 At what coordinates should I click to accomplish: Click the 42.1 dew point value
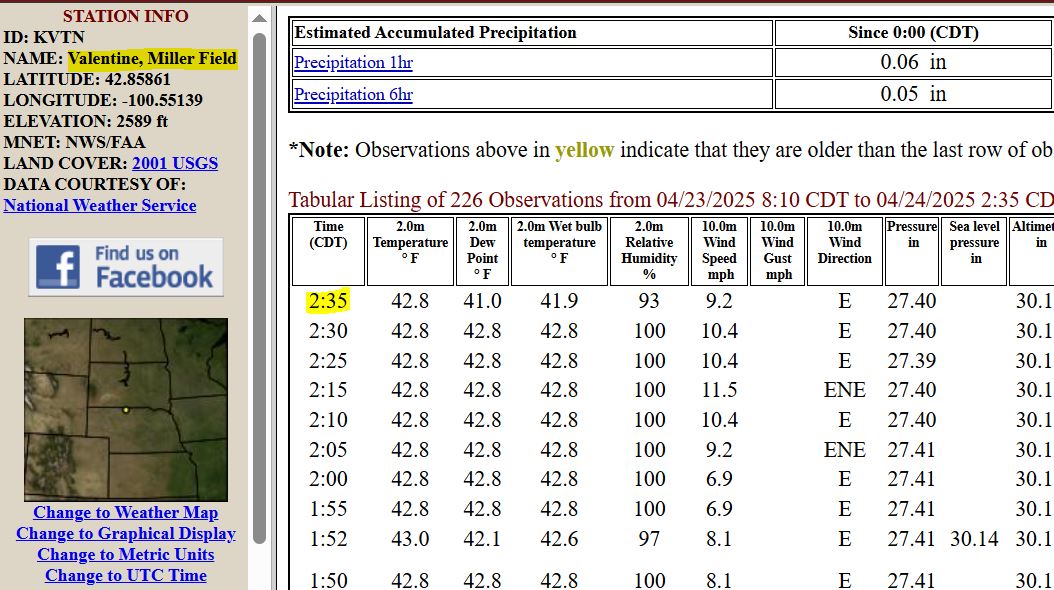click(482, 539)
